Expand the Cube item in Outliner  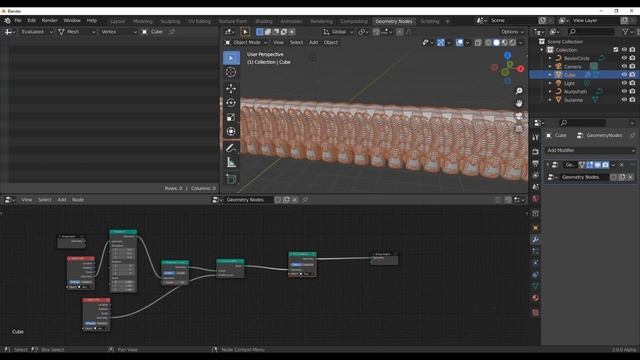click(550, 75)
